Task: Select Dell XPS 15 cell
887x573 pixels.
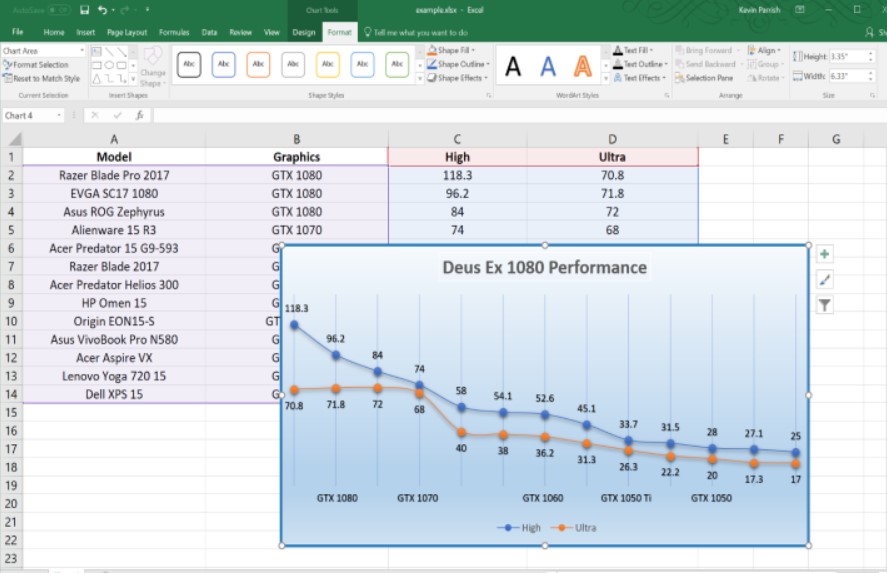Action: point(114,394)
